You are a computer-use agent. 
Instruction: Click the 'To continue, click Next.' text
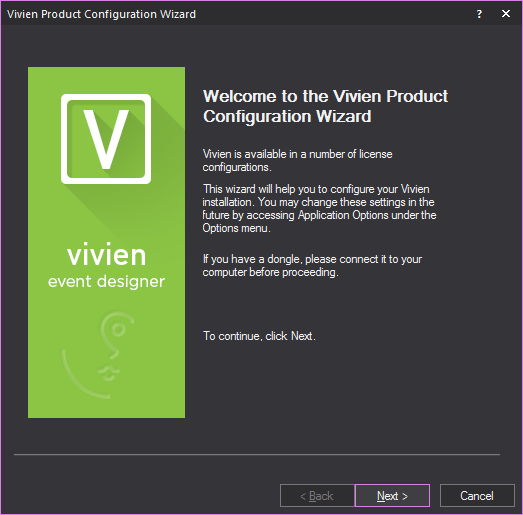pyautogui.click(x=259, y=336)
